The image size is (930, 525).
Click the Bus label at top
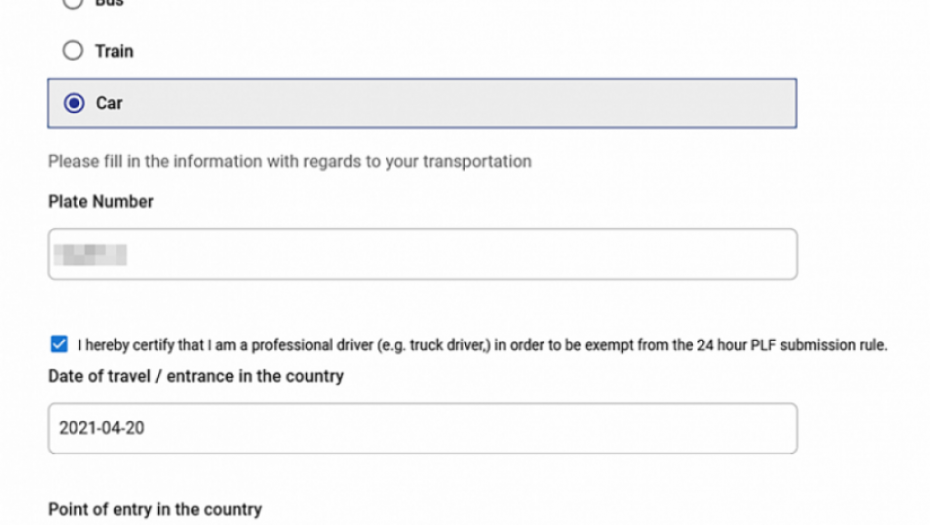(109, 3)
